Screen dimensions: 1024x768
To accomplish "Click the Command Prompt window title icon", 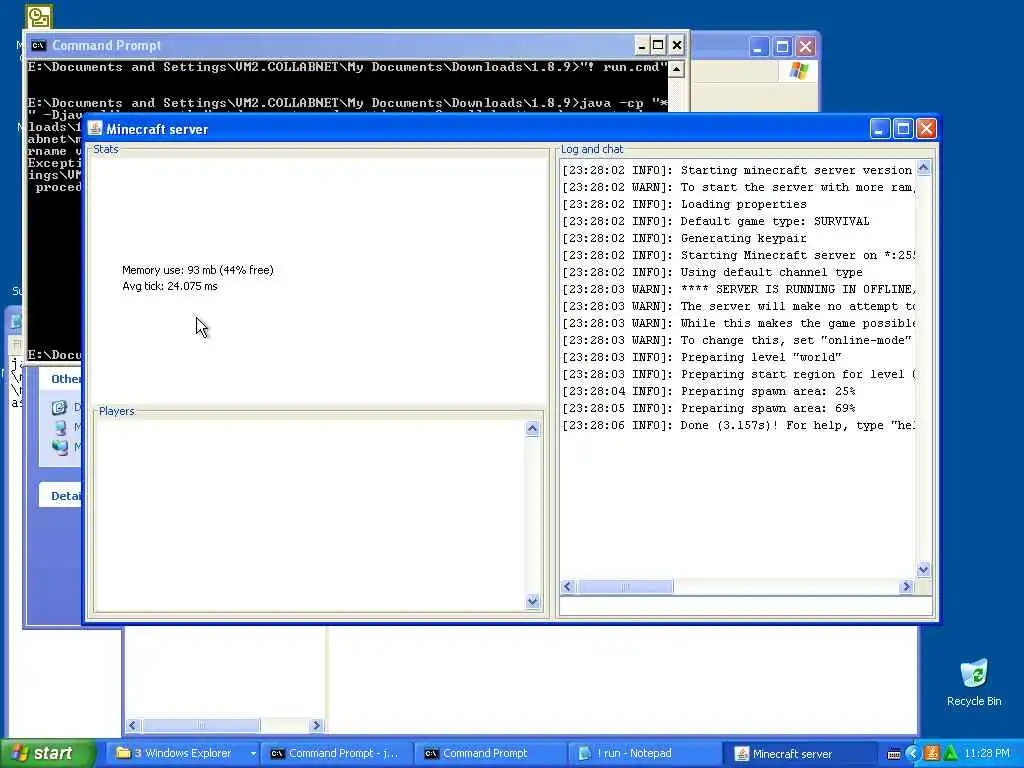I will [x=39, y=46].
